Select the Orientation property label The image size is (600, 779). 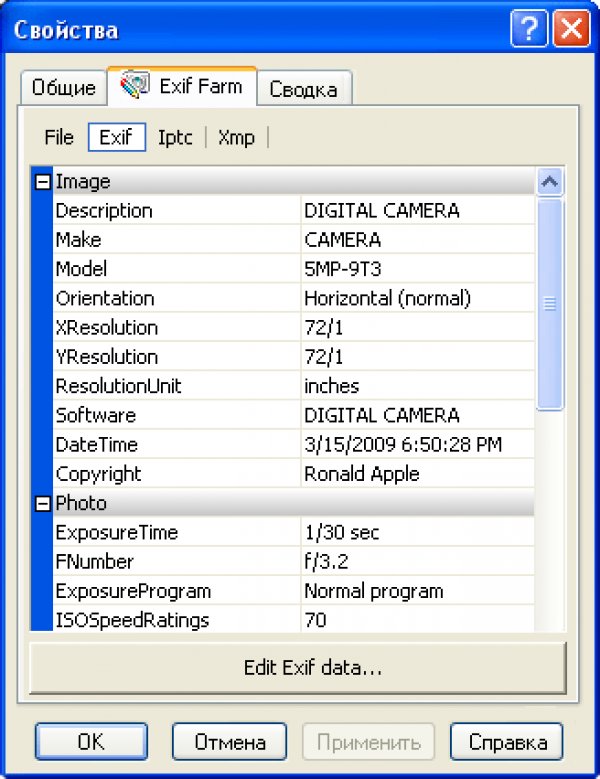pos(105,299)
